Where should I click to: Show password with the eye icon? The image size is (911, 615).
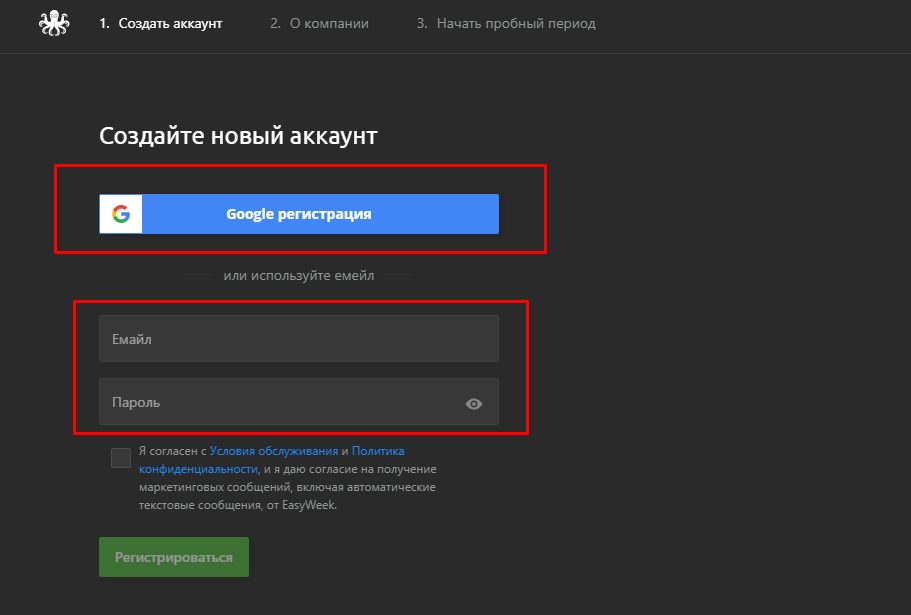tap(474, 404)
